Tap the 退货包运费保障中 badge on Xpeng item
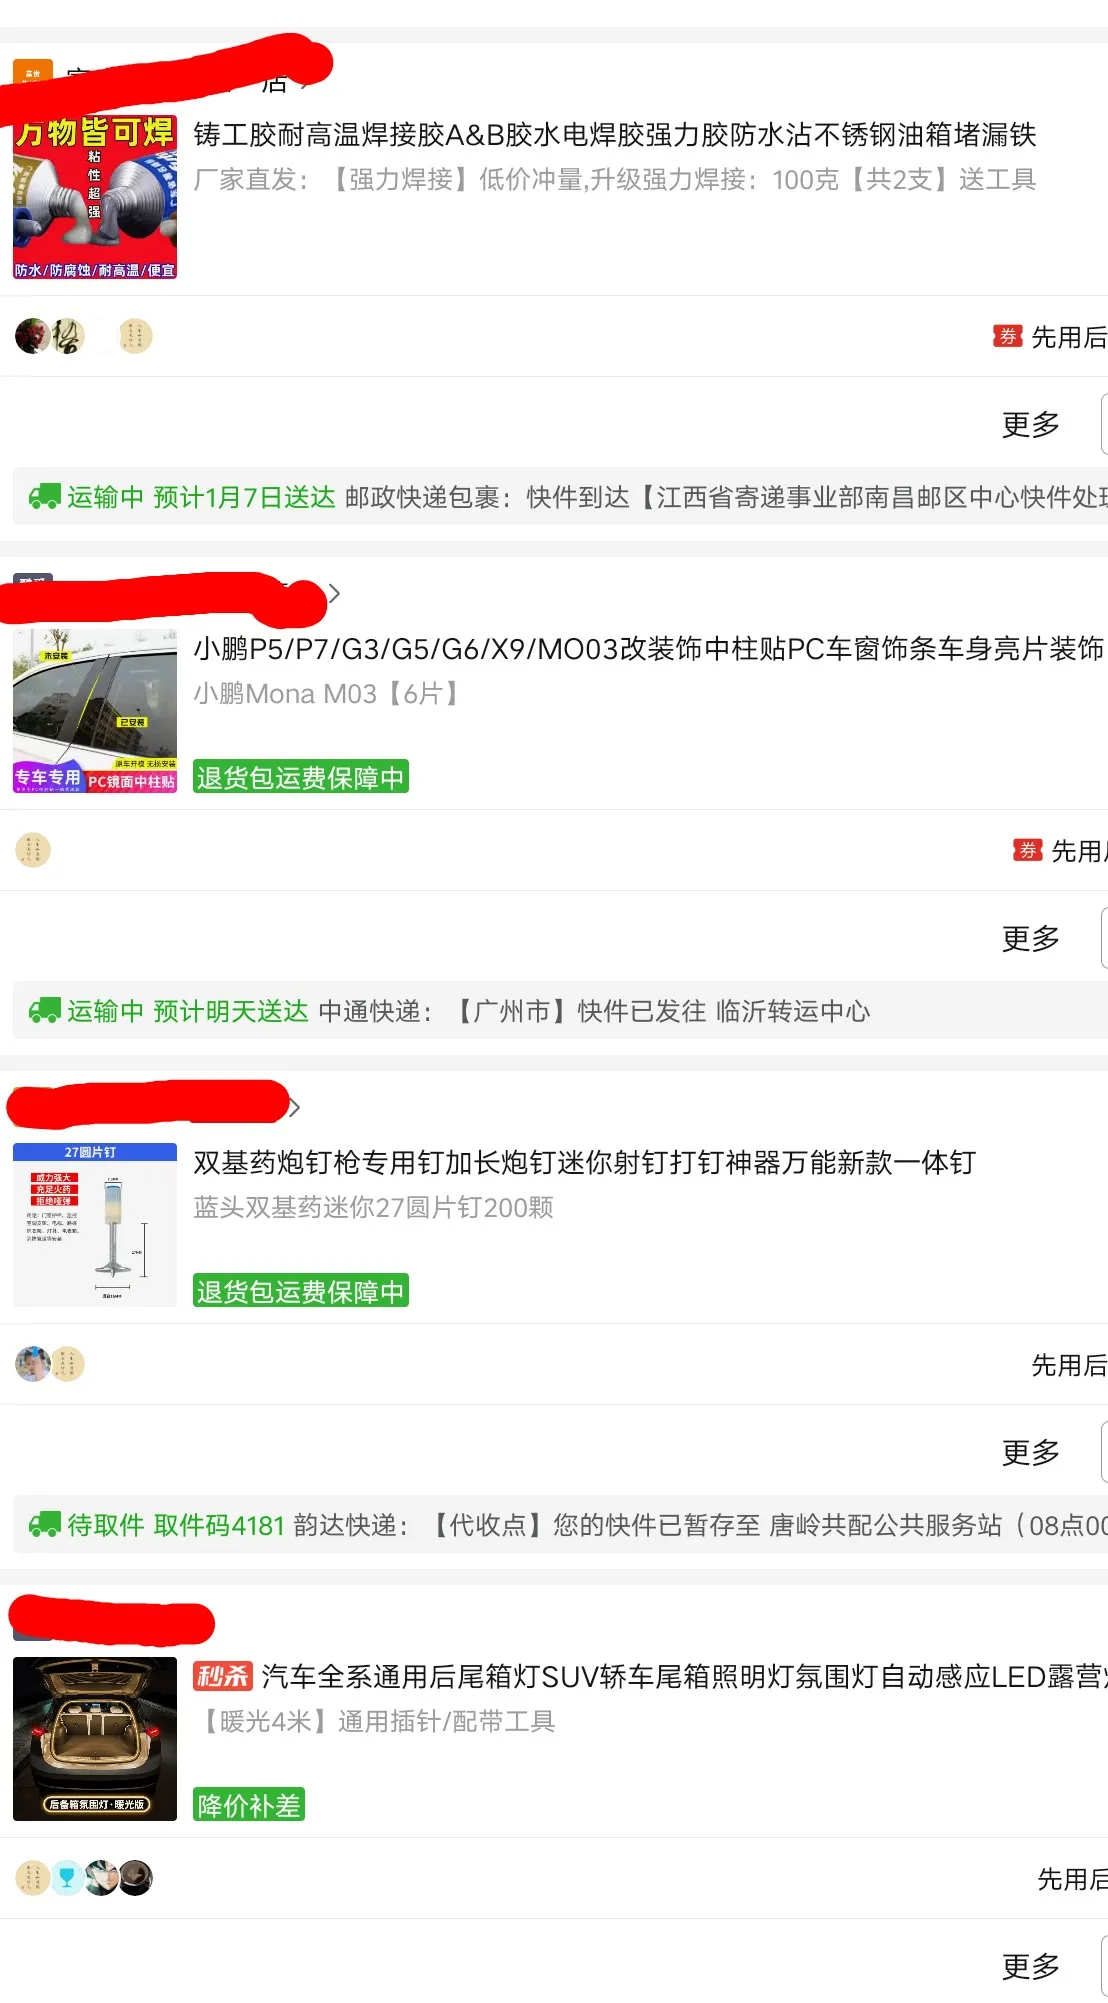The height and width of the screenshot is (2003, 1108). point(301,777)
